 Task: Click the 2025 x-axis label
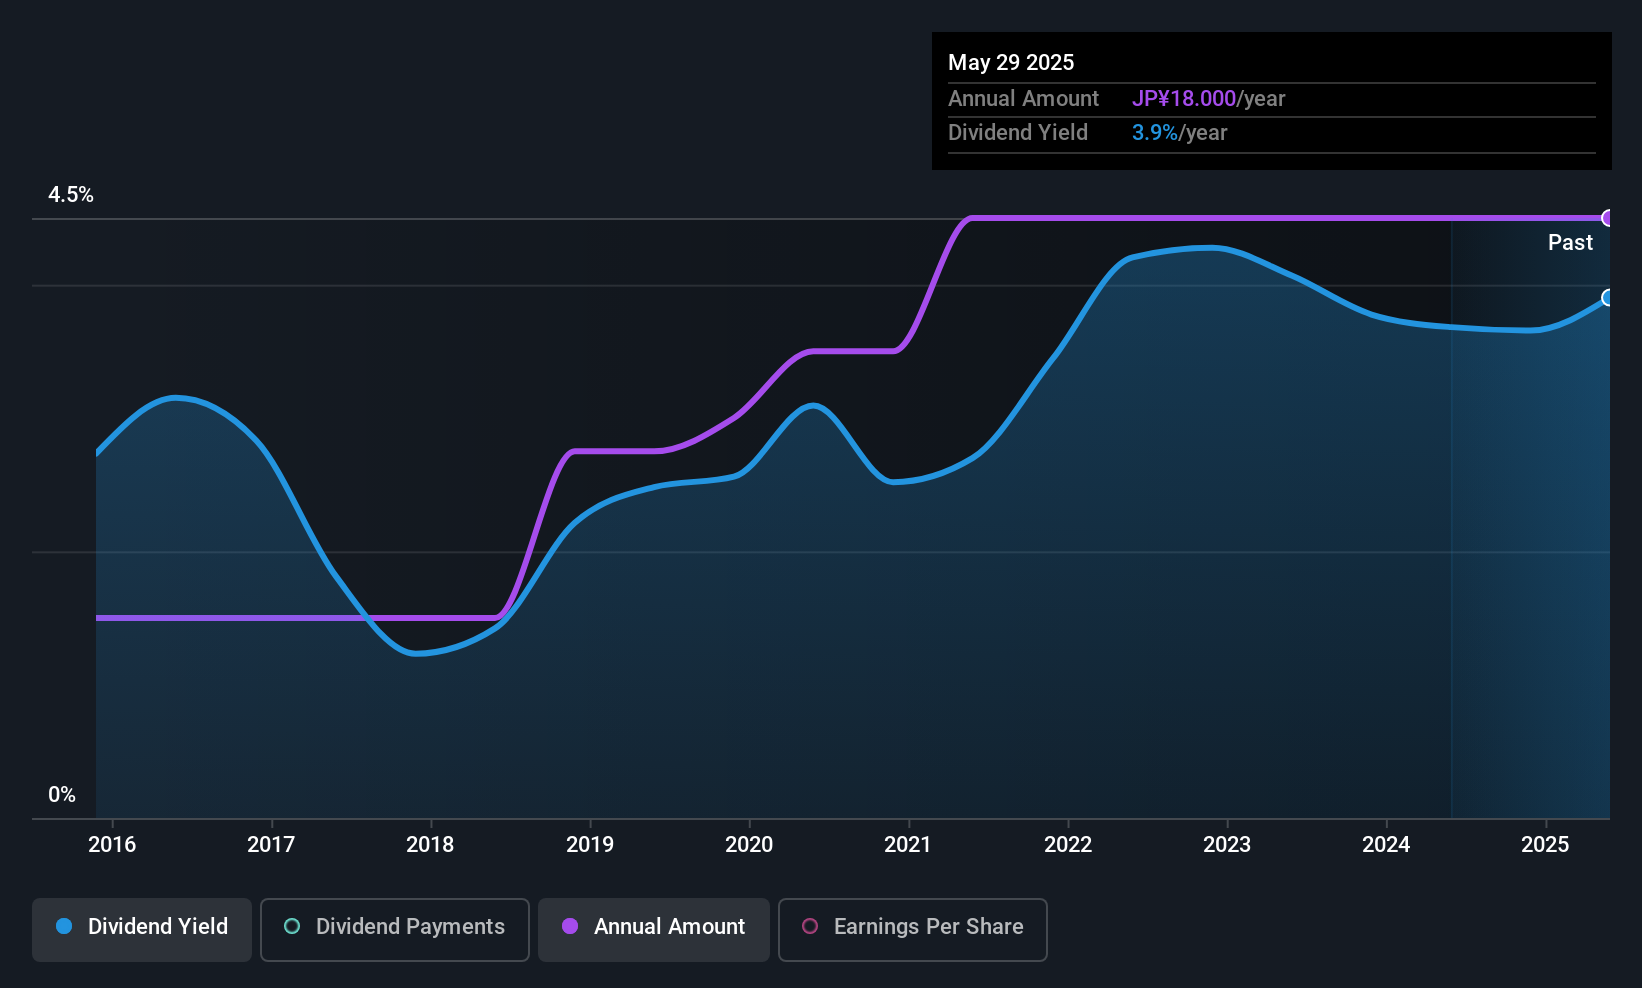(x=1545, y=844)
